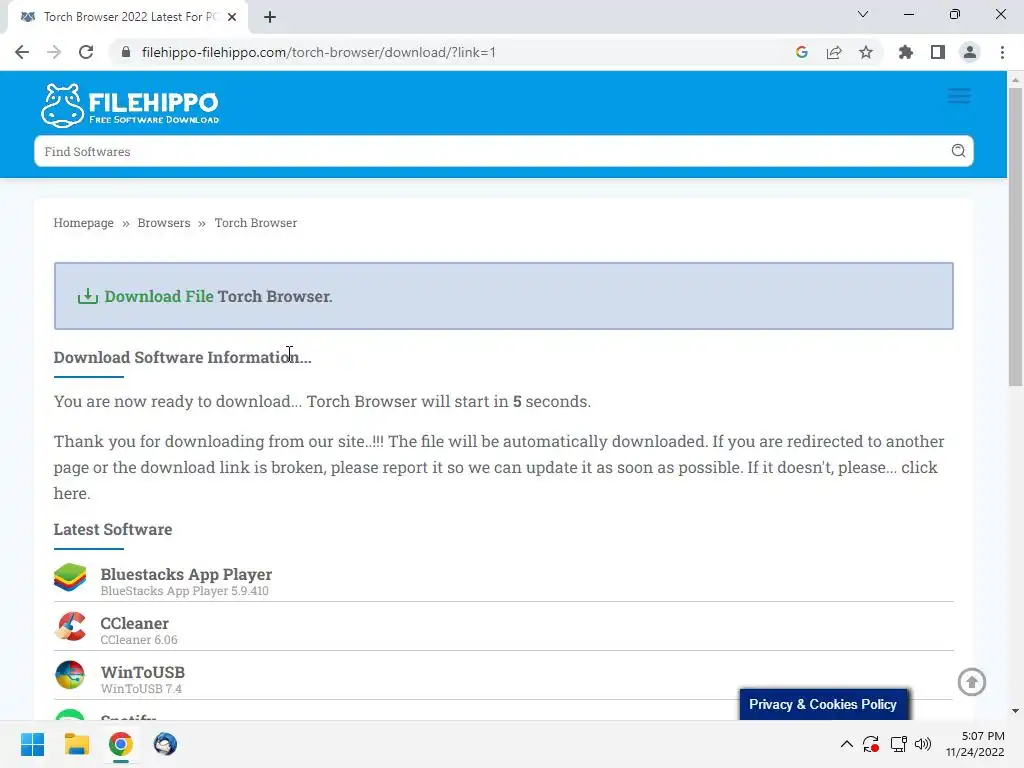The height and width of the screenshot is (768, 1024).
Task: Click the scroll-to-top arrow button
Action: tap(972, 682)
